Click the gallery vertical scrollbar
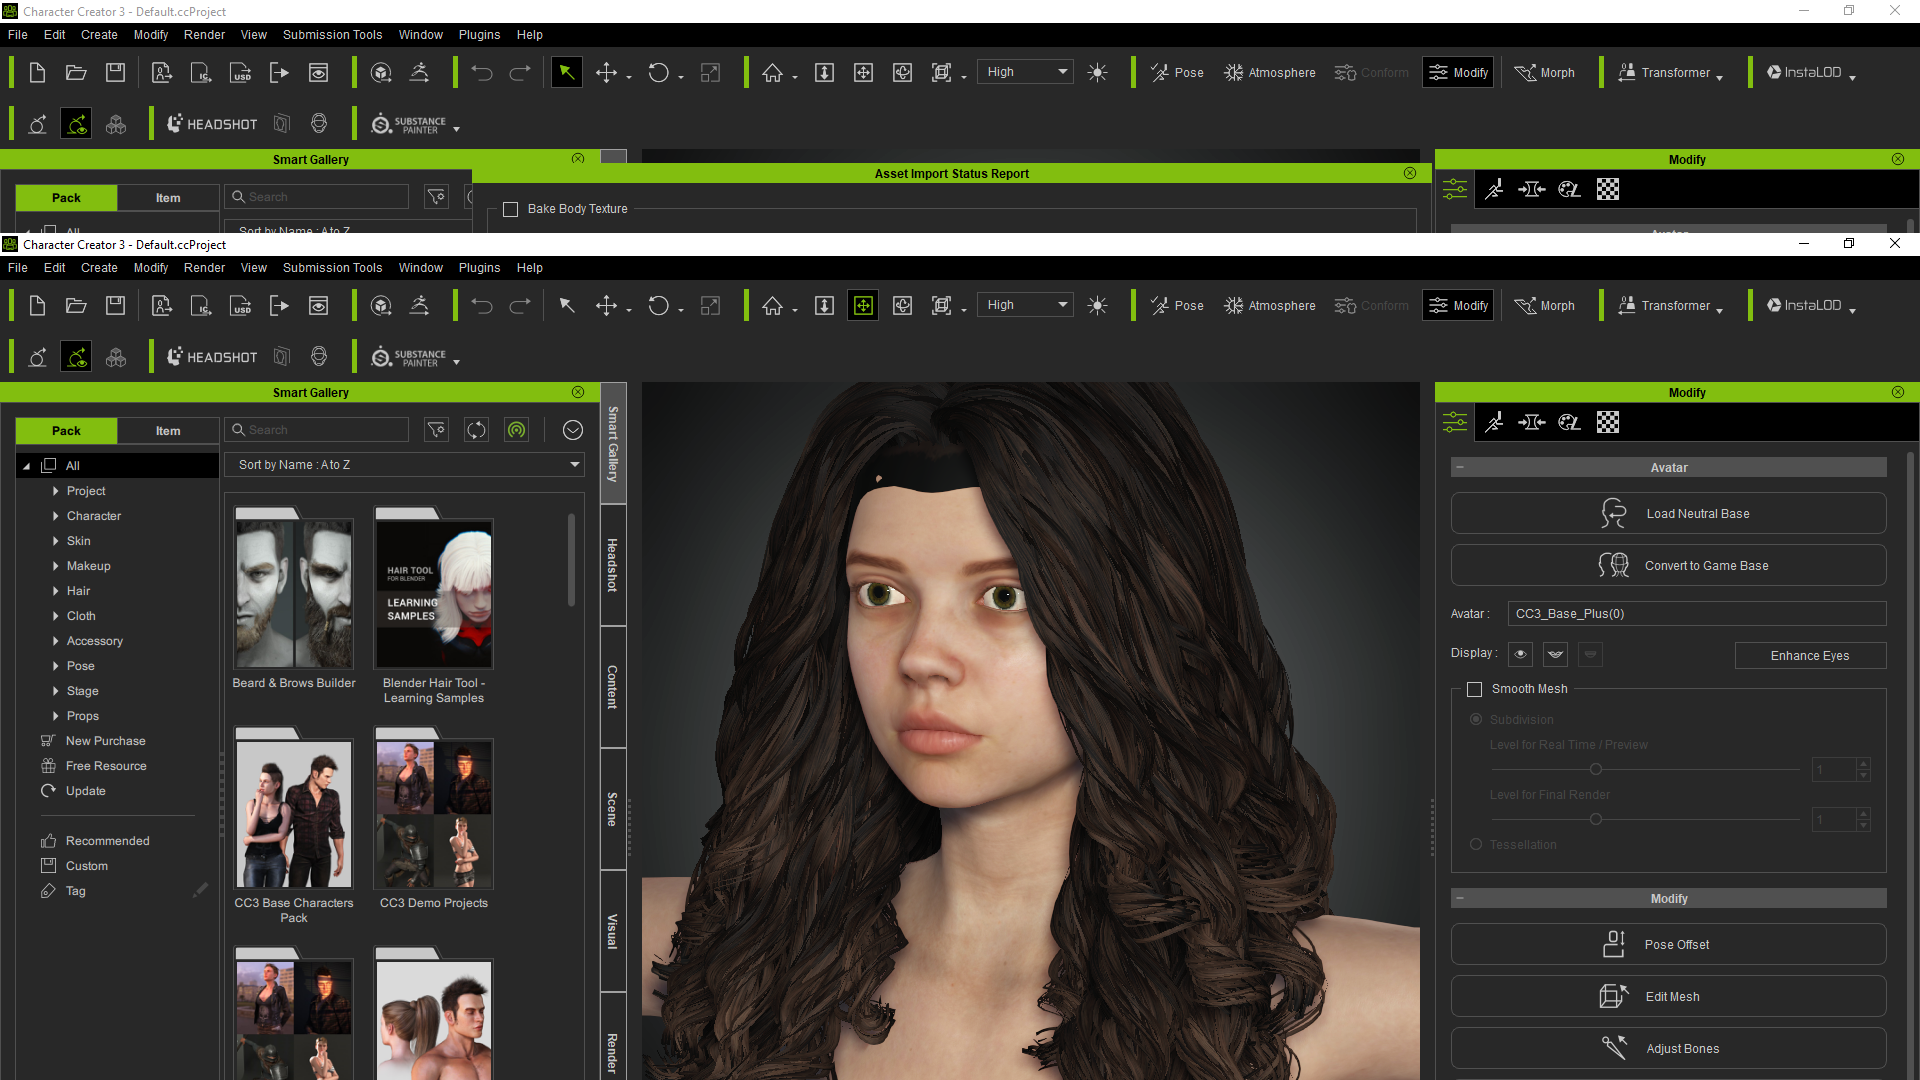Viewport: 1920px width, 1080px height. coord(572,560)
